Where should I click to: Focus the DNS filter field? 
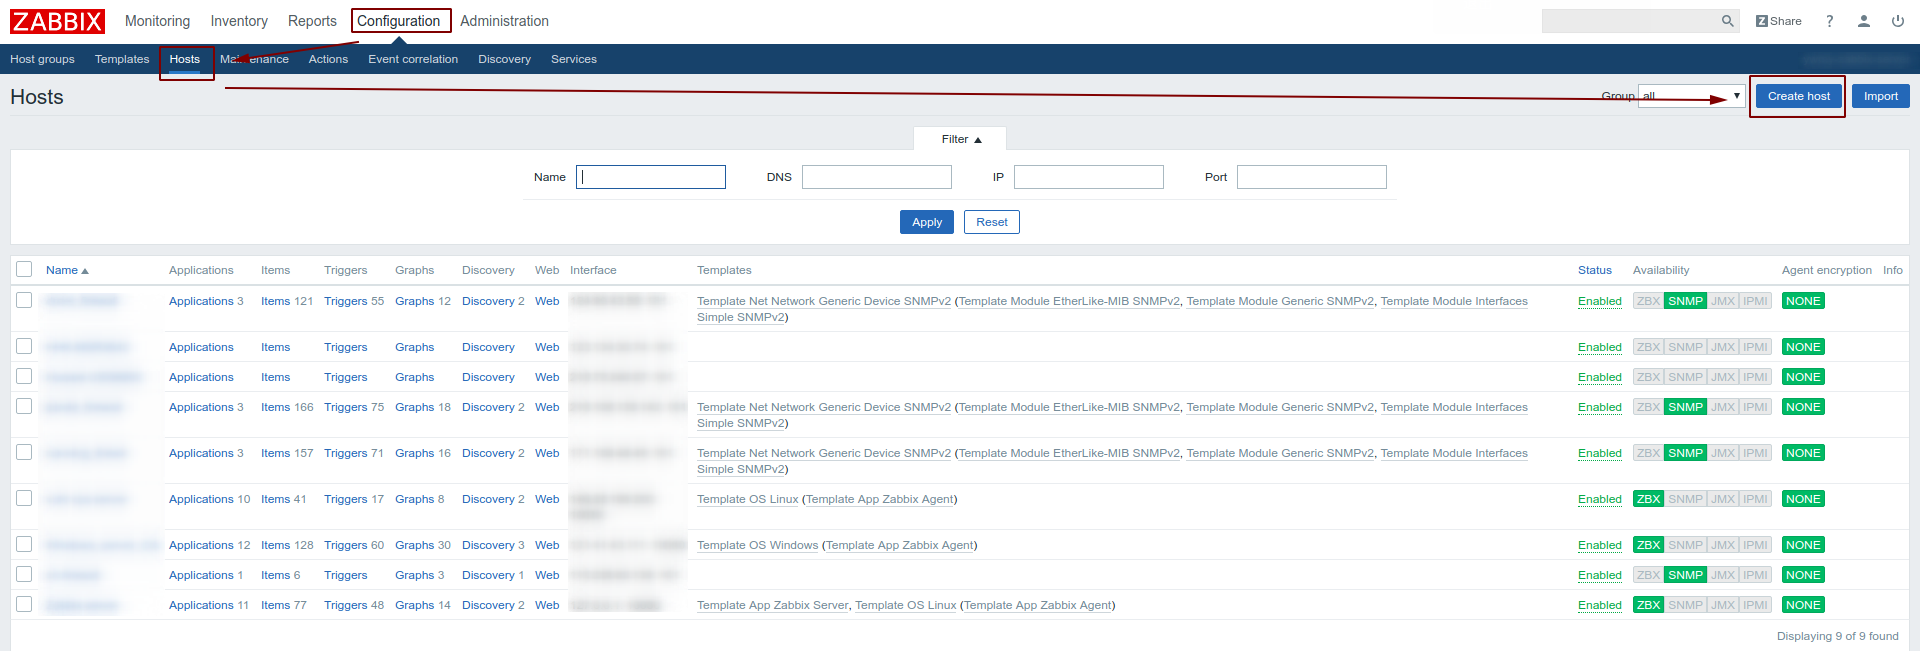(877, 177)
